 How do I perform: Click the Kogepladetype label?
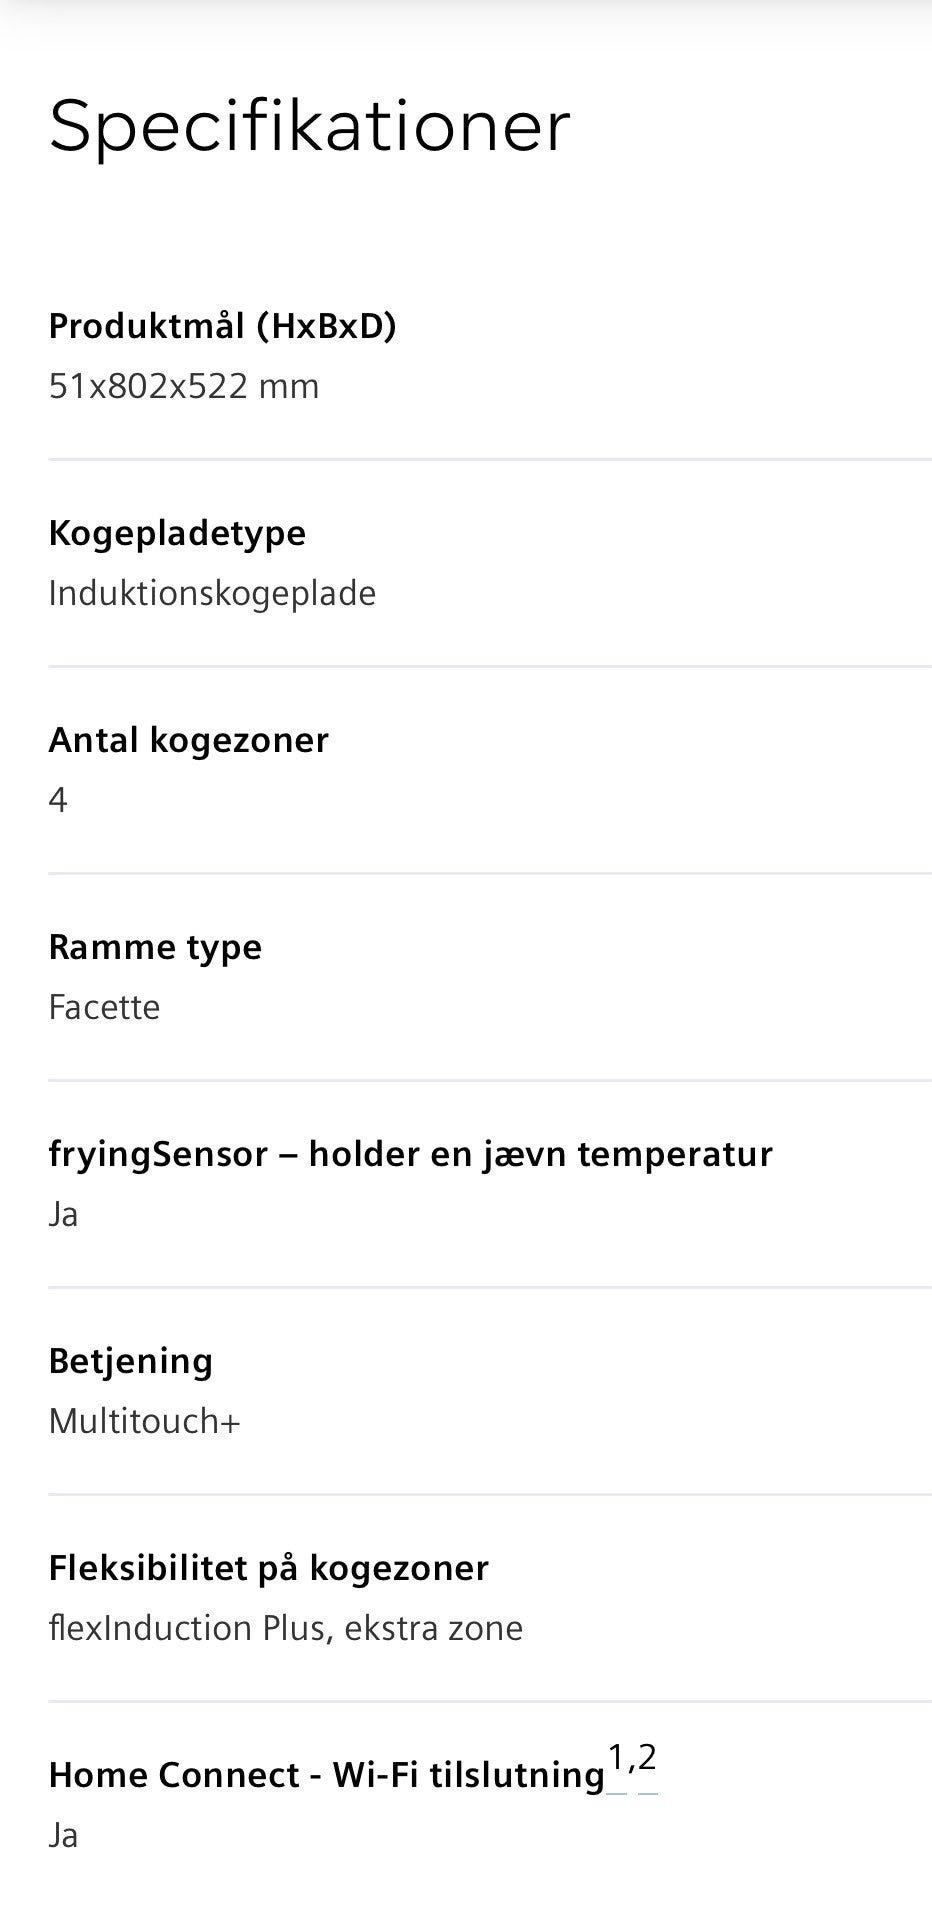(177, 533)
